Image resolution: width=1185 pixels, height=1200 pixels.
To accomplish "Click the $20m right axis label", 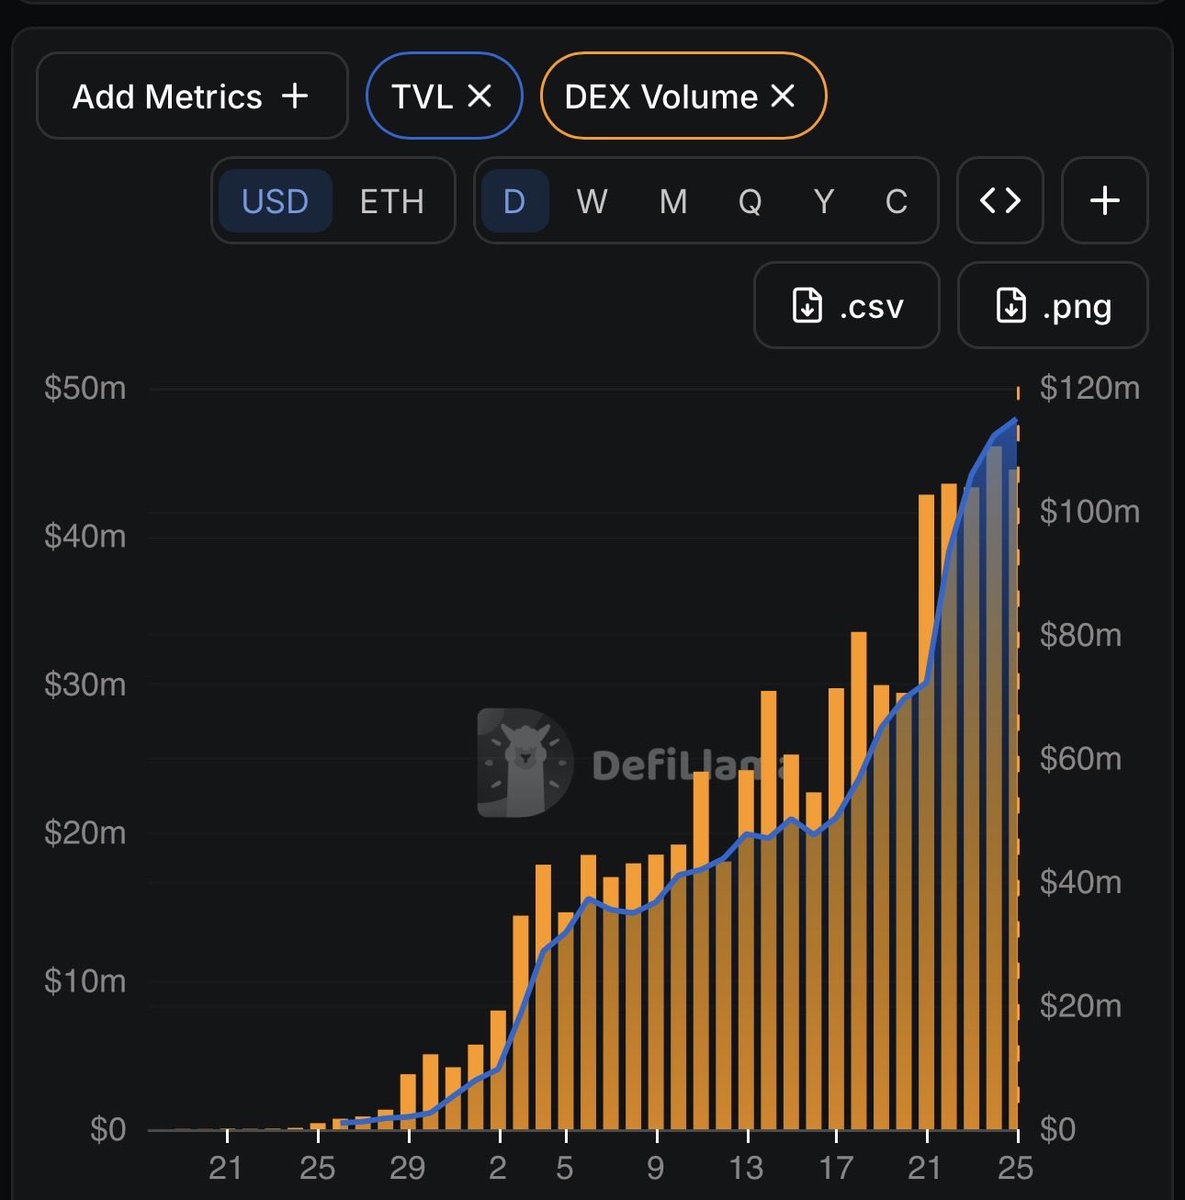I will pos(1080,1005).
